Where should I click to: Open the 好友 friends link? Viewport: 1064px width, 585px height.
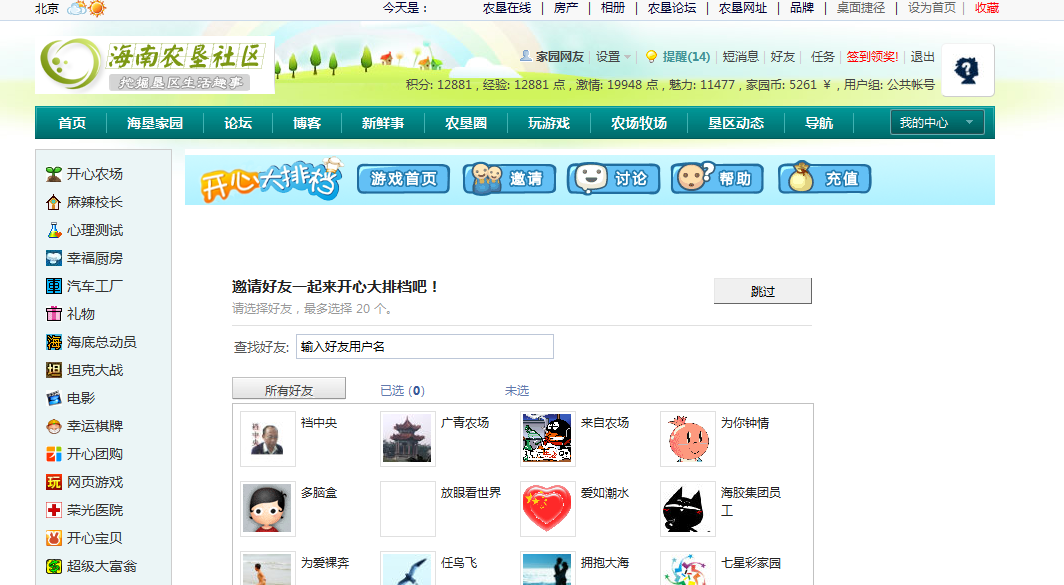coord(782,57)
